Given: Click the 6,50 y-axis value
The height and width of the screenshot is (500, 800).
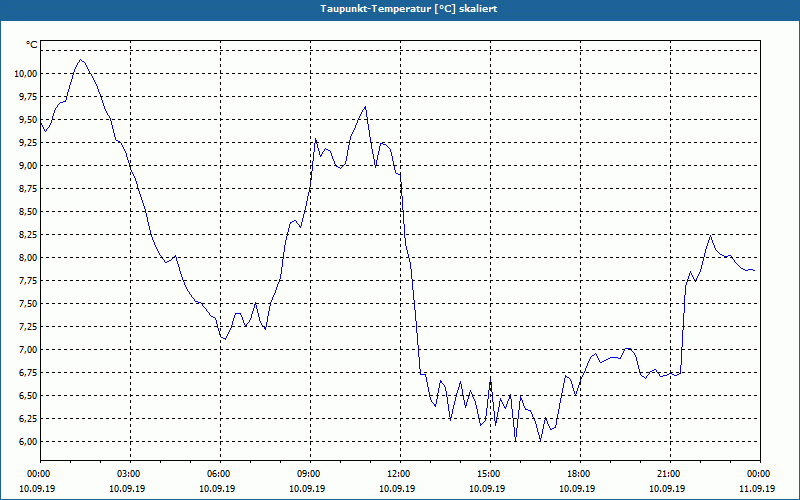Looking at the screenshot, I should (27, 395).
